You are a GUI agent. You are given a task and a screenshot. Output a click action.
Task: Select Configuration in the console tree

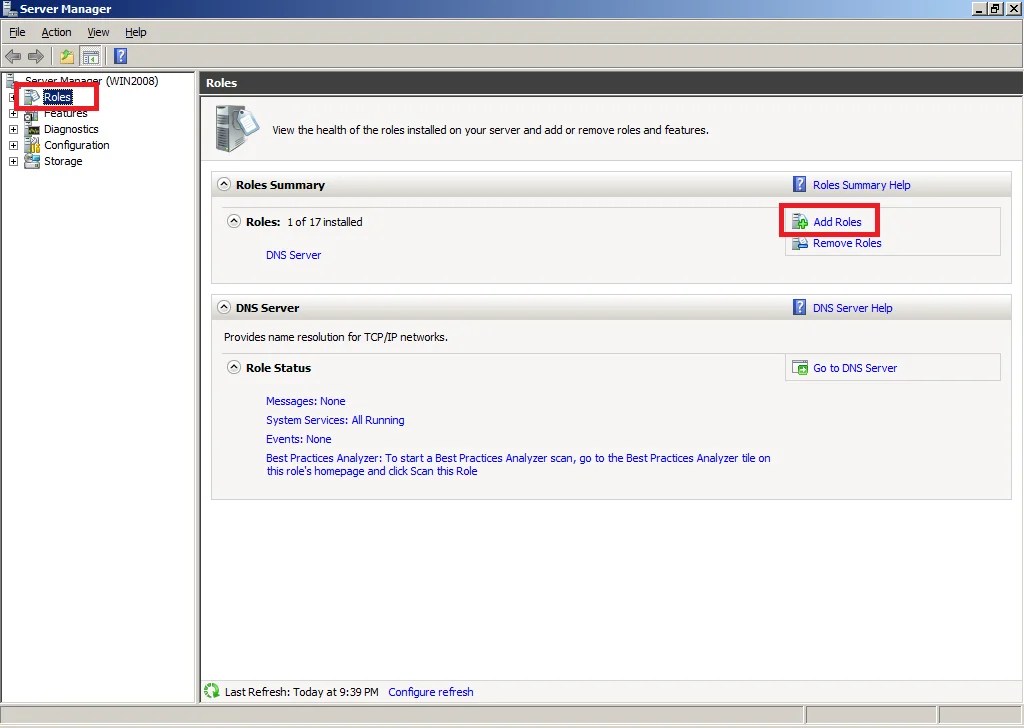pyautogui.click(x=76, y=145)
